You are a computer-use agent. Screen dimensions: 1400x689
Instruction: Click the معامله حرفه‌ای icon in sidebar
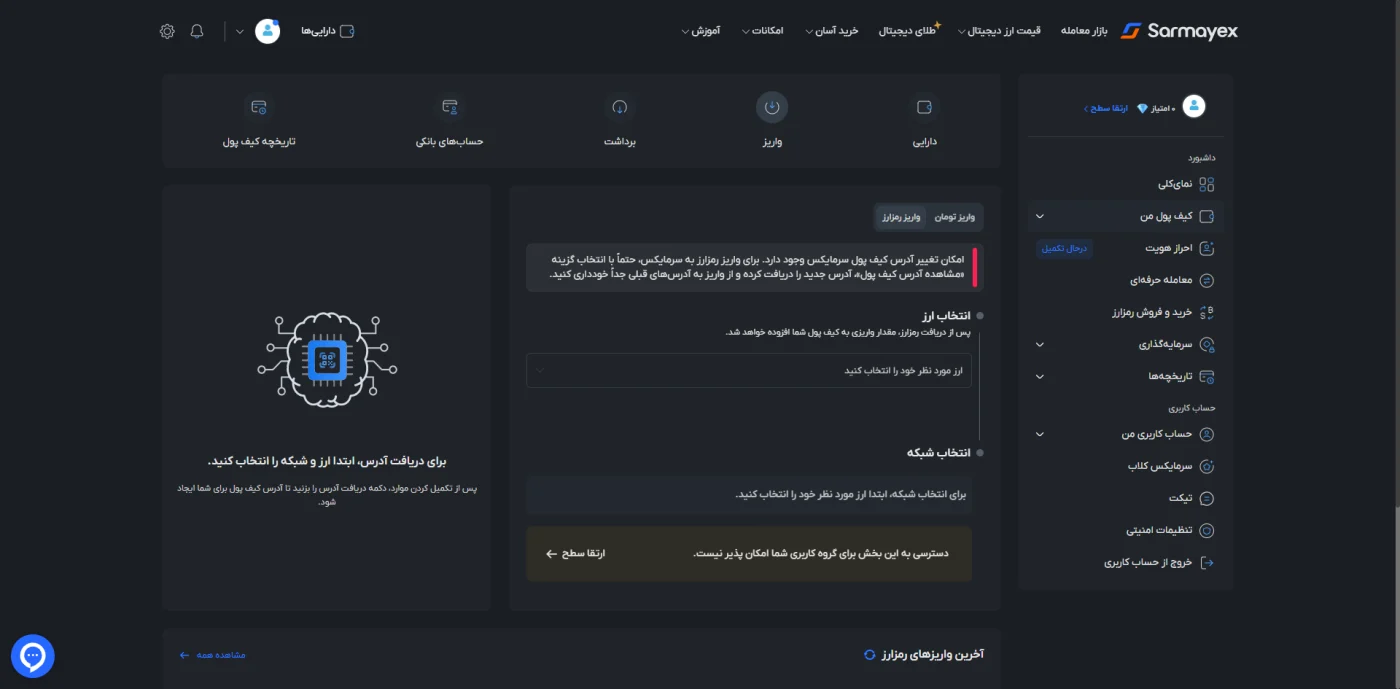click(x=1207, y=280)
